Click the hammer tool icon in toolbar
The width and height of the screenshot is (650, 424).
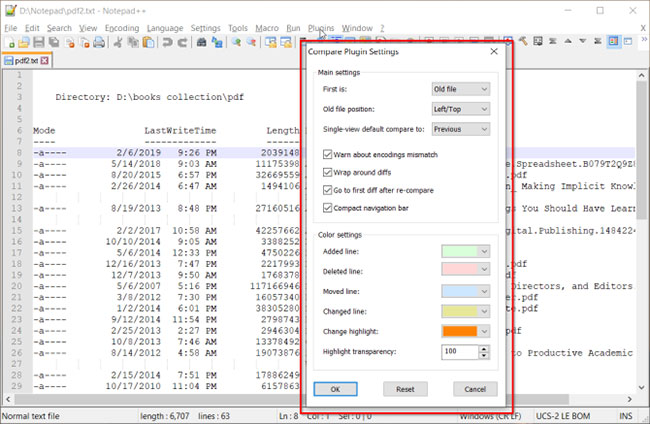click(x=523, y=41)
